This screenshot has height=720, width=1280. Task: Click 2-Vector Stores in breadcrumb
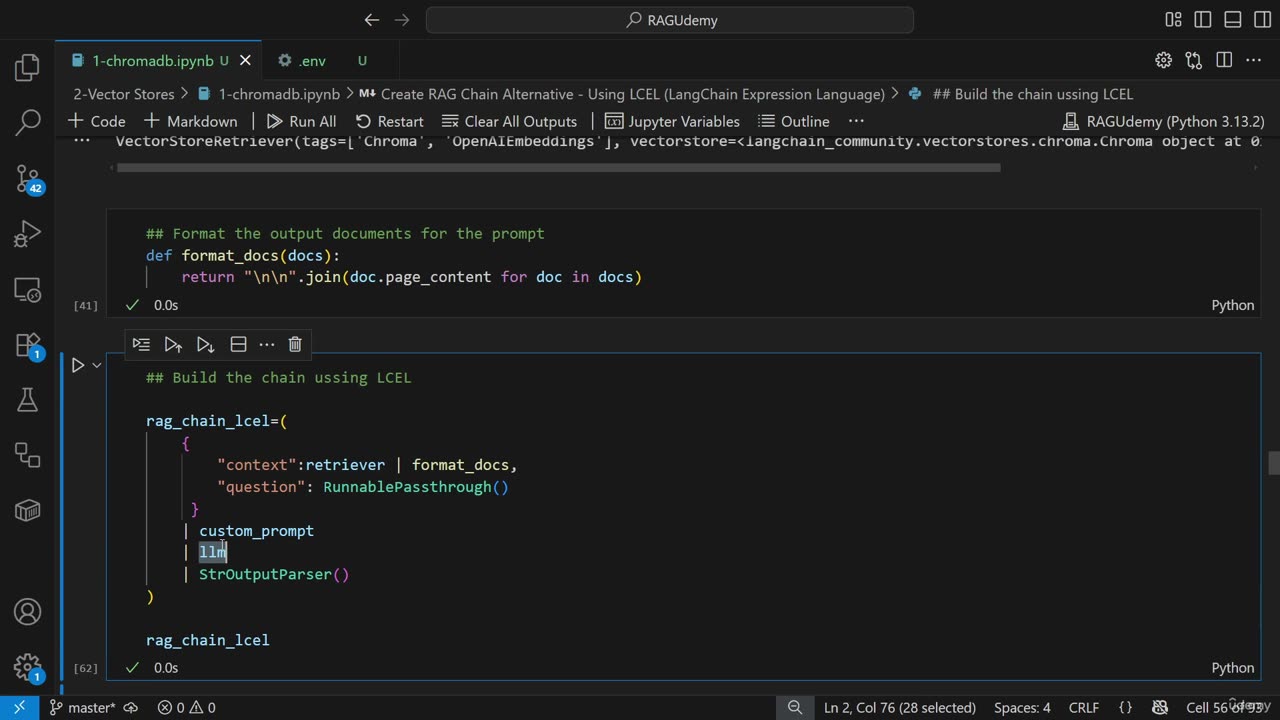[x=123, y=94]
